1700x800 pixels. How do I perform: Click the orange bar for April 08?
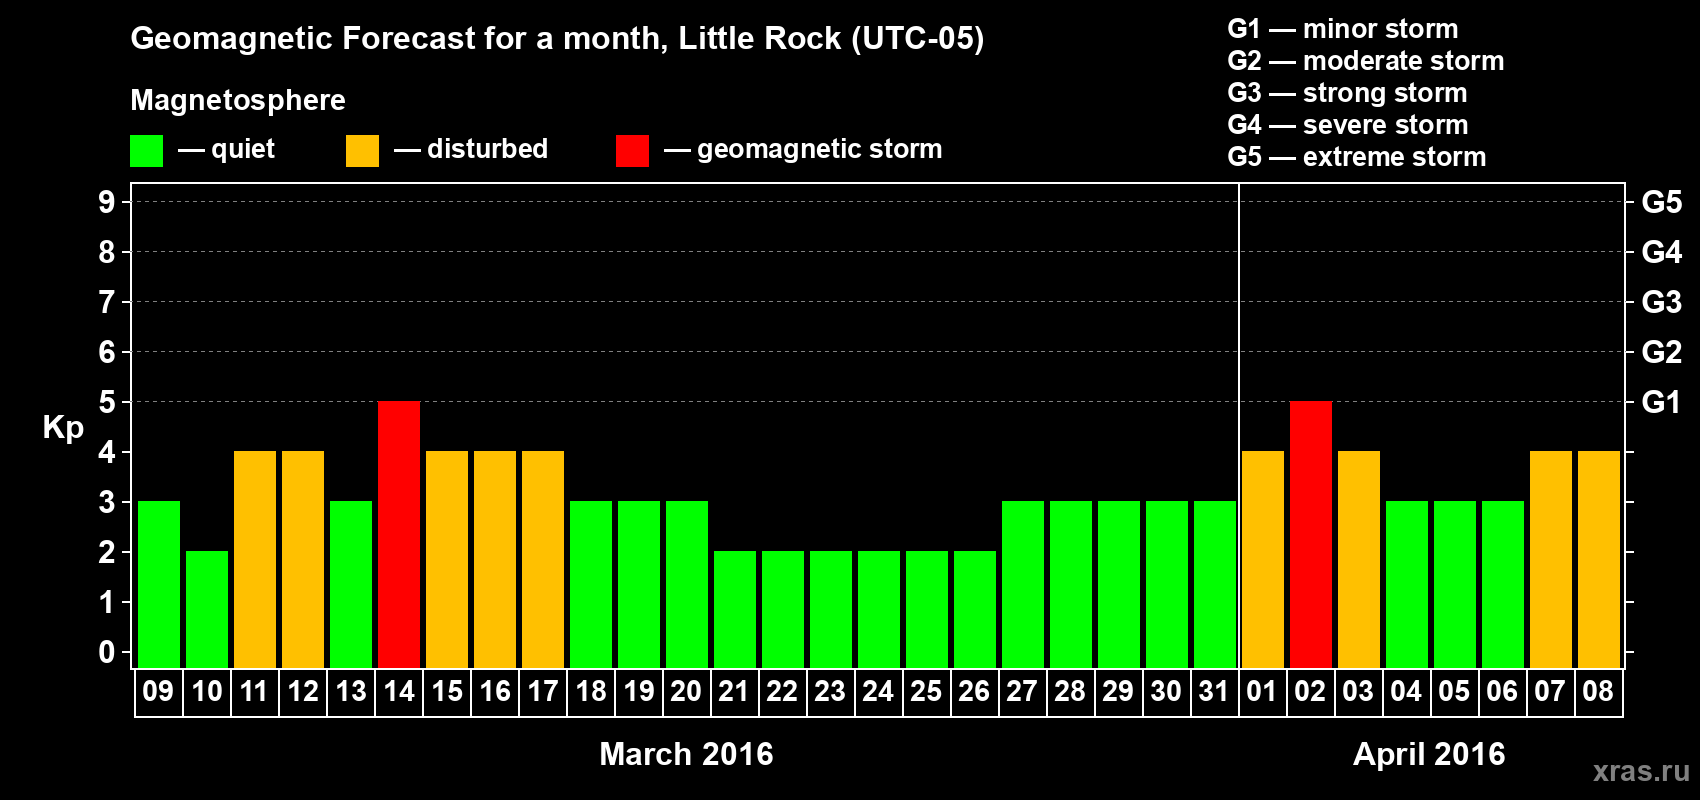coord(1599,560)
